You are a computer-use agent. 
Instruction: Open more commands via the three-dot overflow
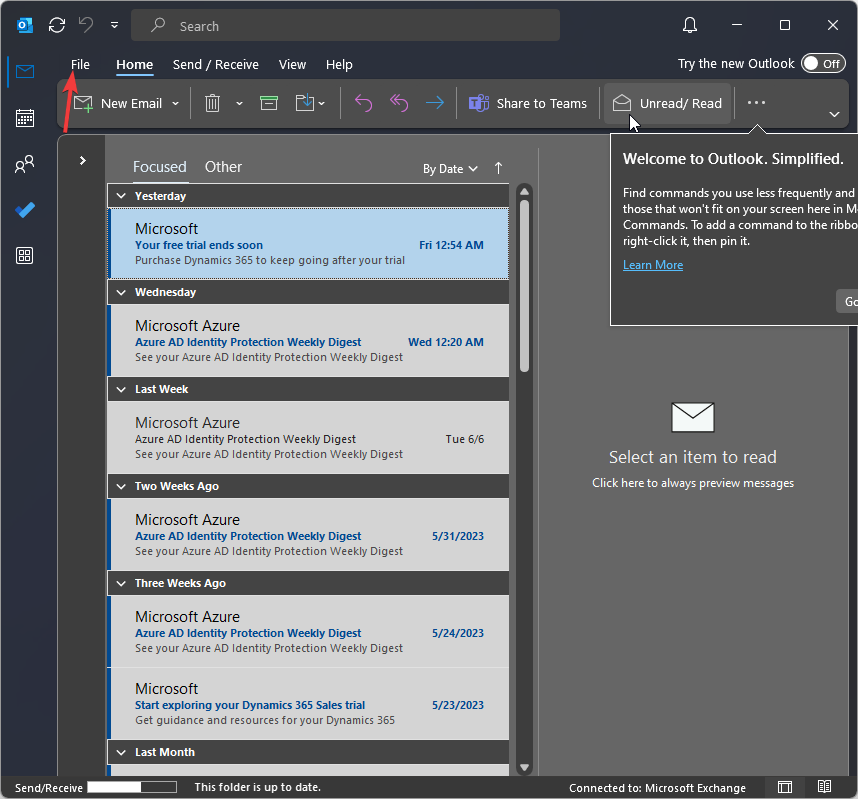756,103
